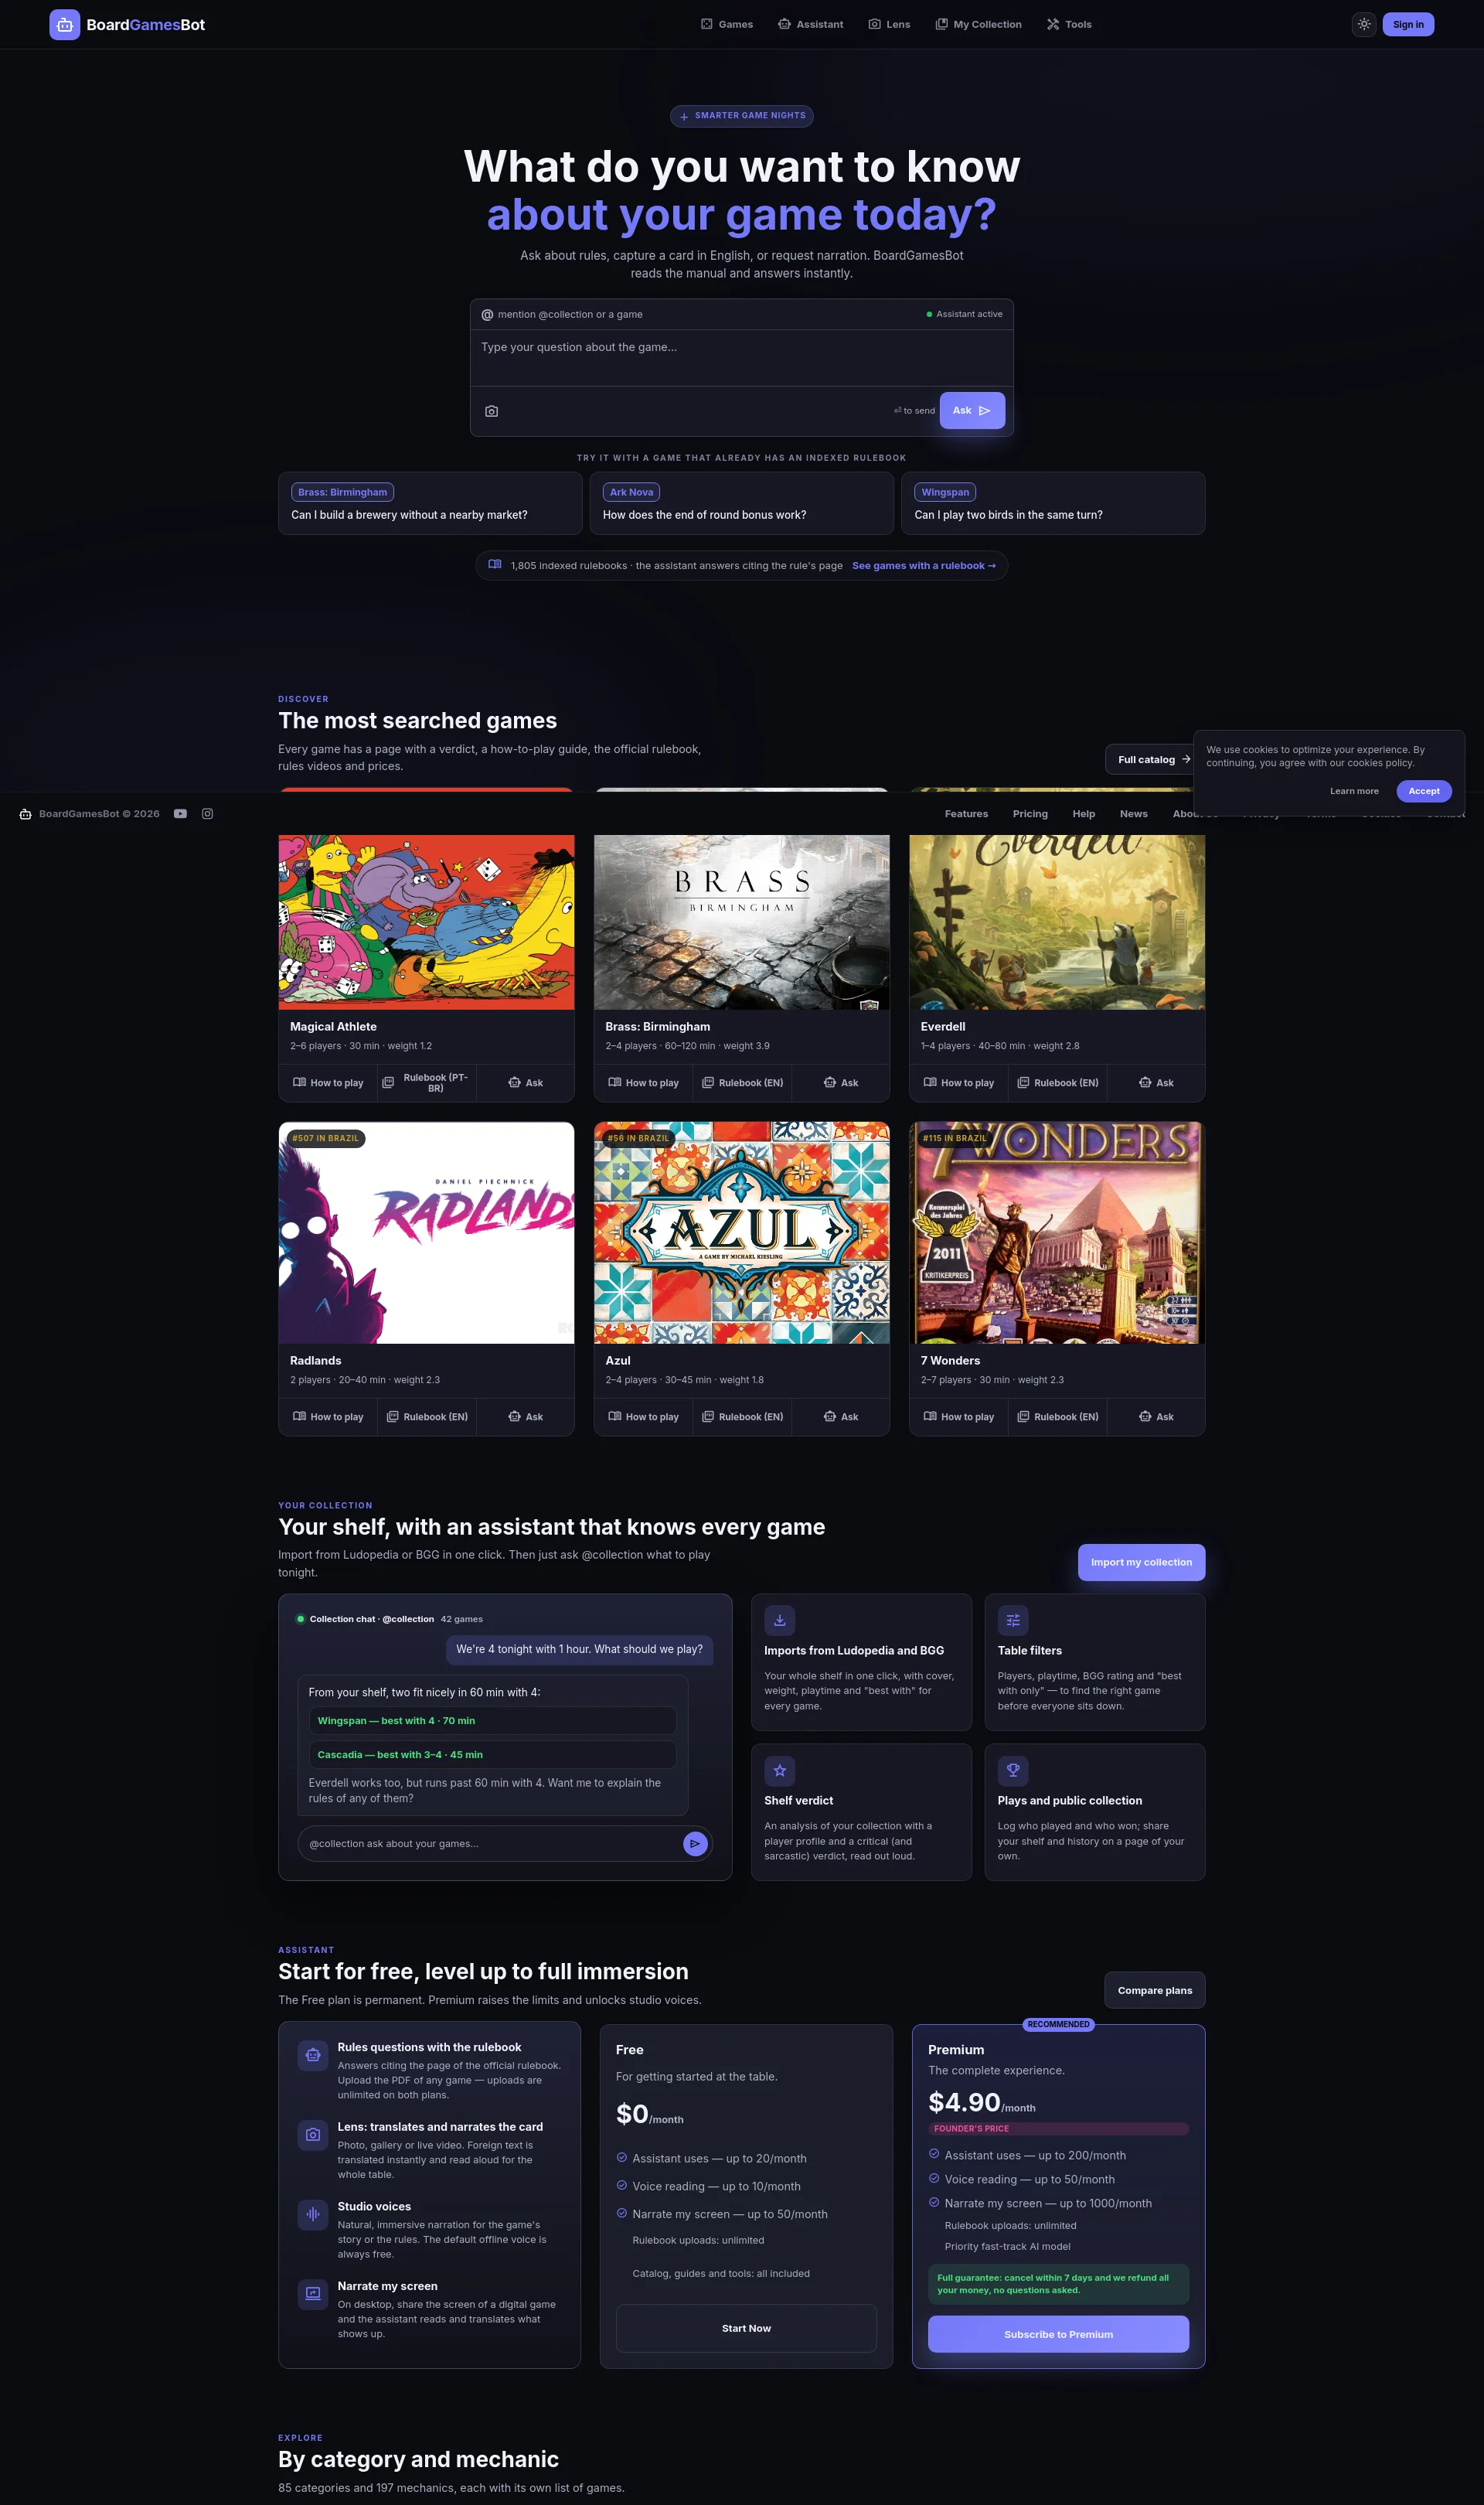1484x2505 pixels.
Task: Open the Tools nav item
Action: (x=1069, y=25)
